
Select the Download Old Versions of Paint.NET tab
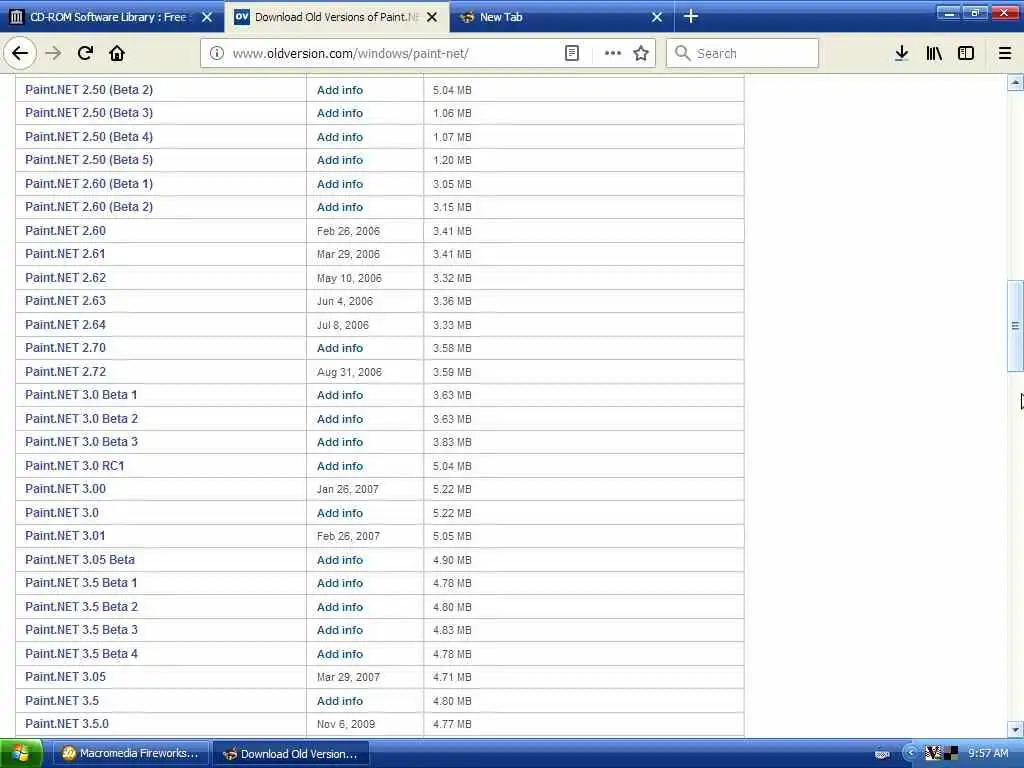(x=336, y=17)
